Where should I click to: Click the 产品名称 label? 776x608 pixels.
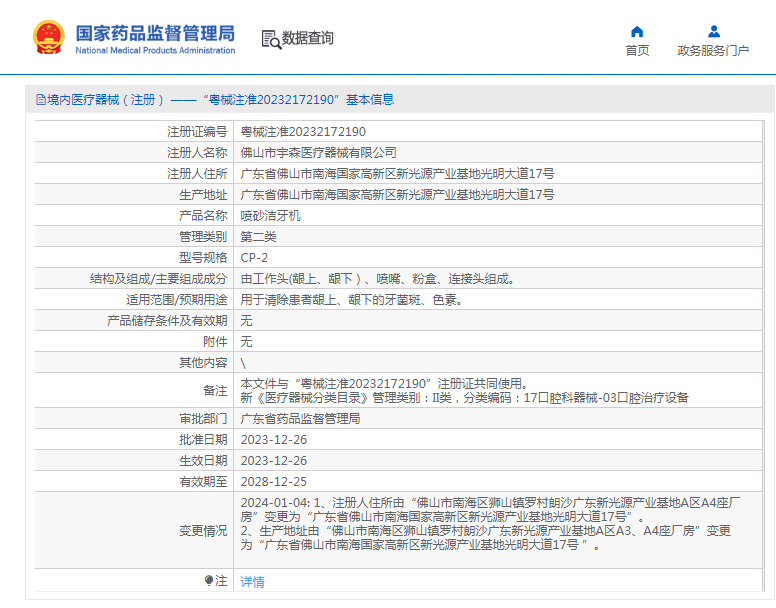tap(203, 216)
